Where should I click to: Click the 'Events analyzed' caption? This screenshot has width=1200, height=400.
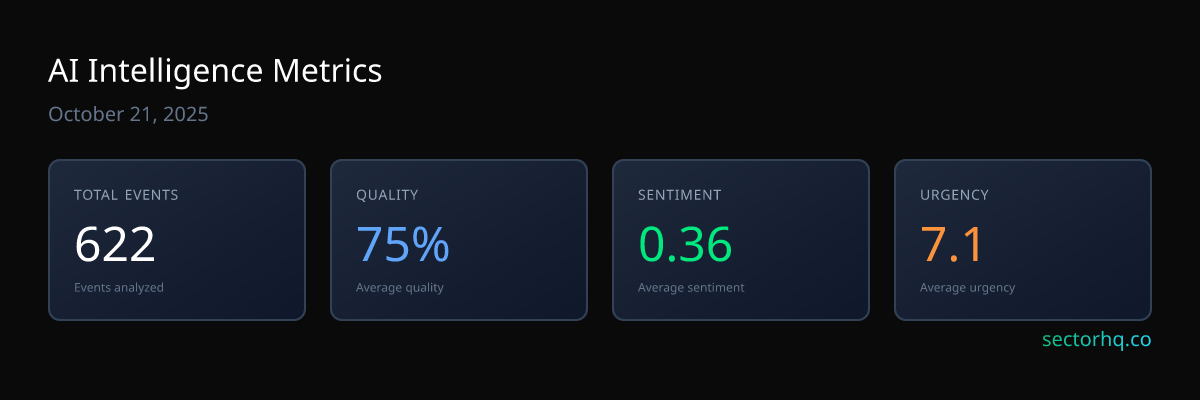pyautogui.click(x=119, y=287)
